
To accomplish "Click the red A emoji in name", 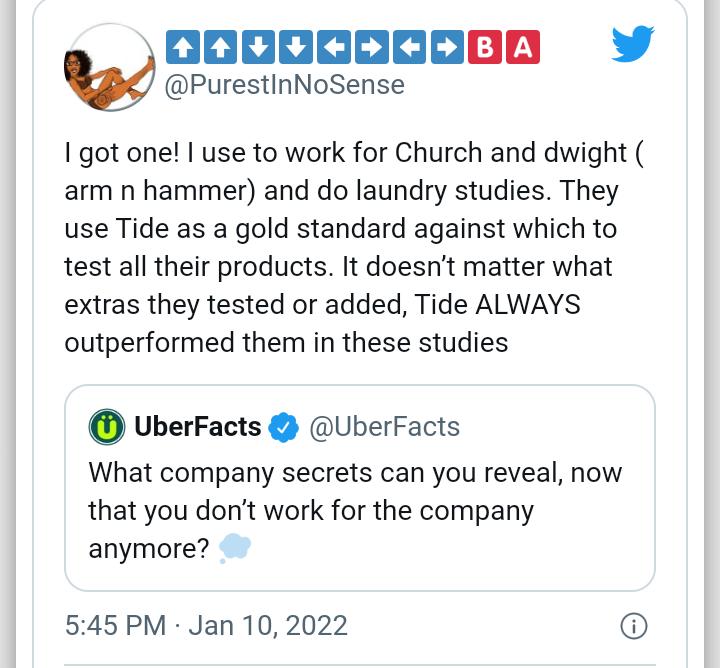I will coord(523,47).
